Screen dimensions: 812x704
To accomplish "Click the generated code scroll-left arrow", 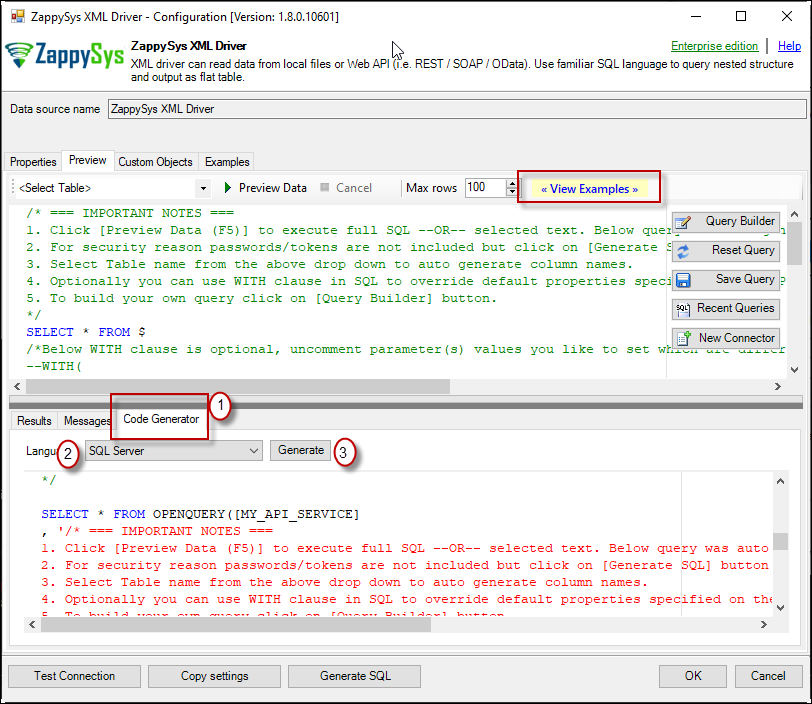I will point(32,625).
